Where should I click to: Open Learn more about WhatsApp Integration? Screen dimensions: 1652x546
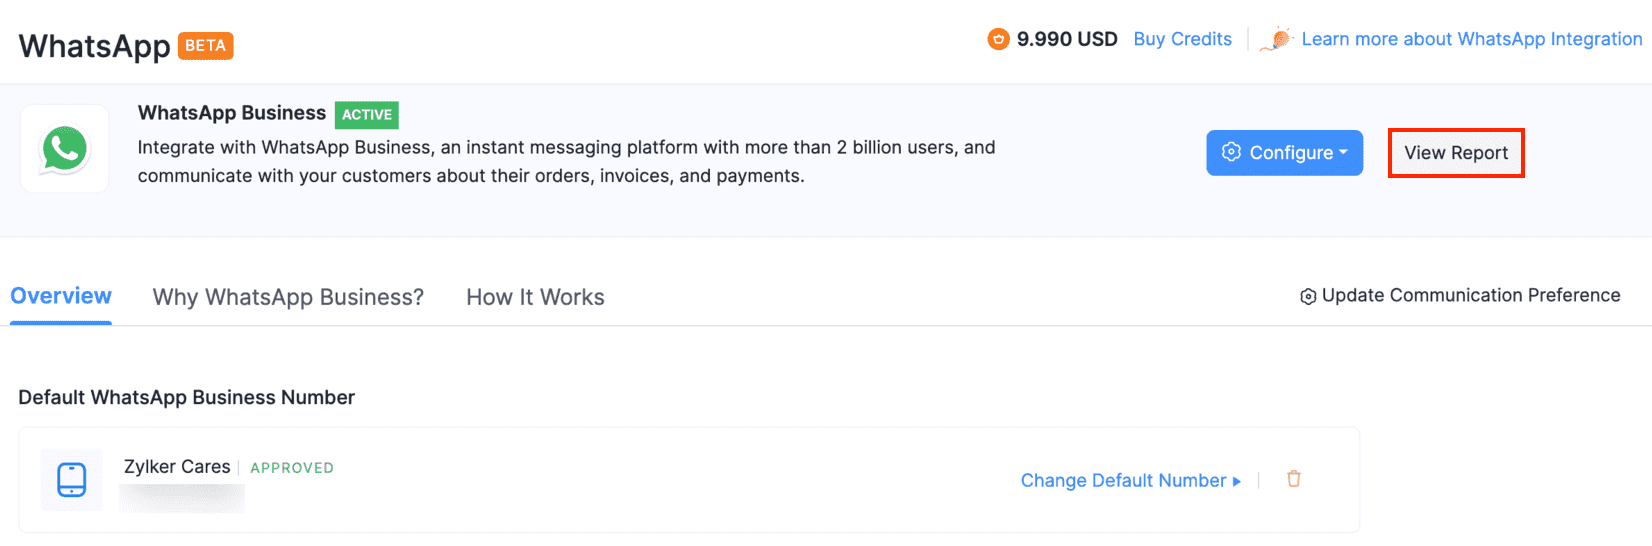[x=1471, y=39]
